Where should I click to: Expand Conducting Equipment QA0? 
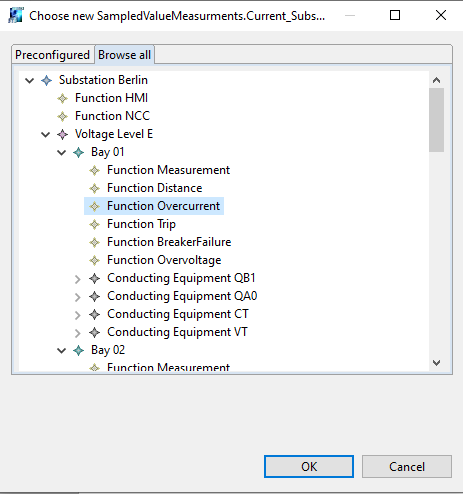point(77,297)
